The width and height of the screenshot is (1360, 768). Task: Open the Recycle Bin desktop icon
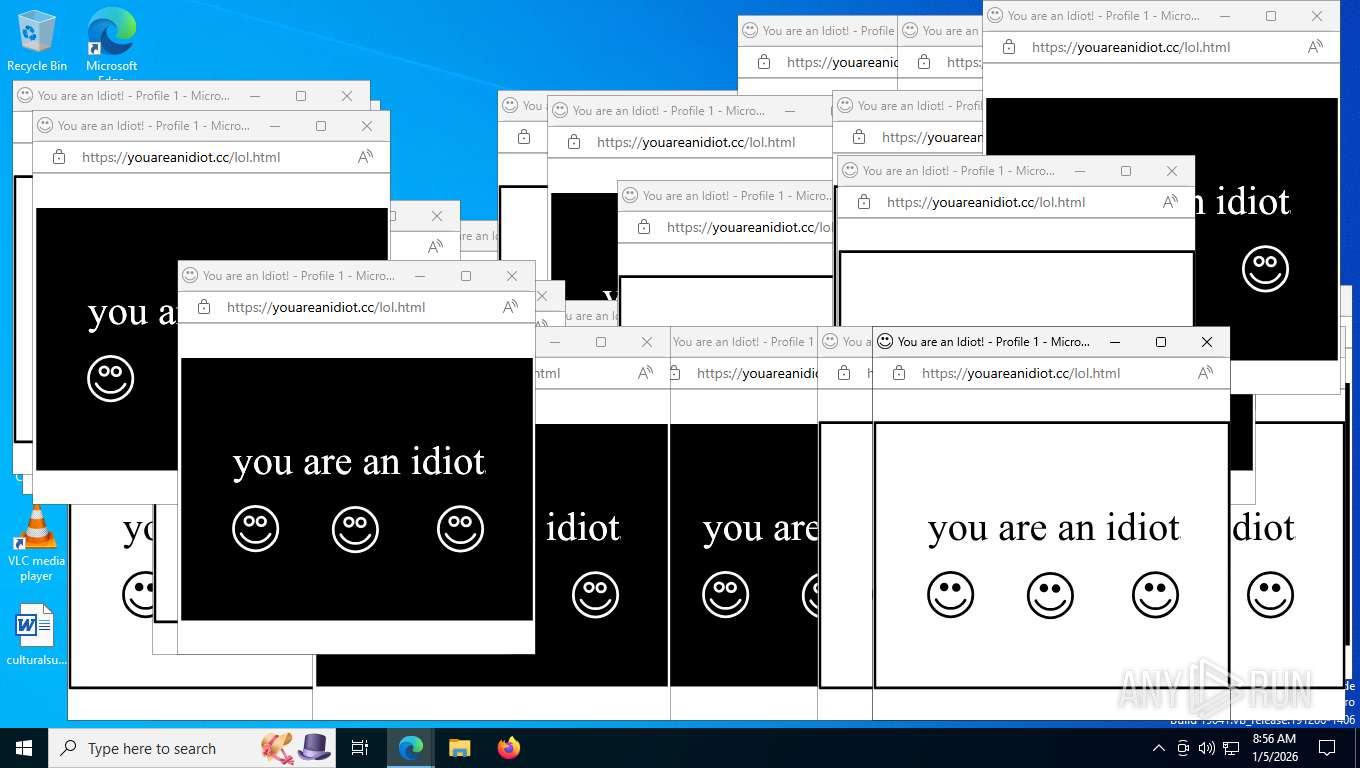pyautogui.click(x=37, y=40)
